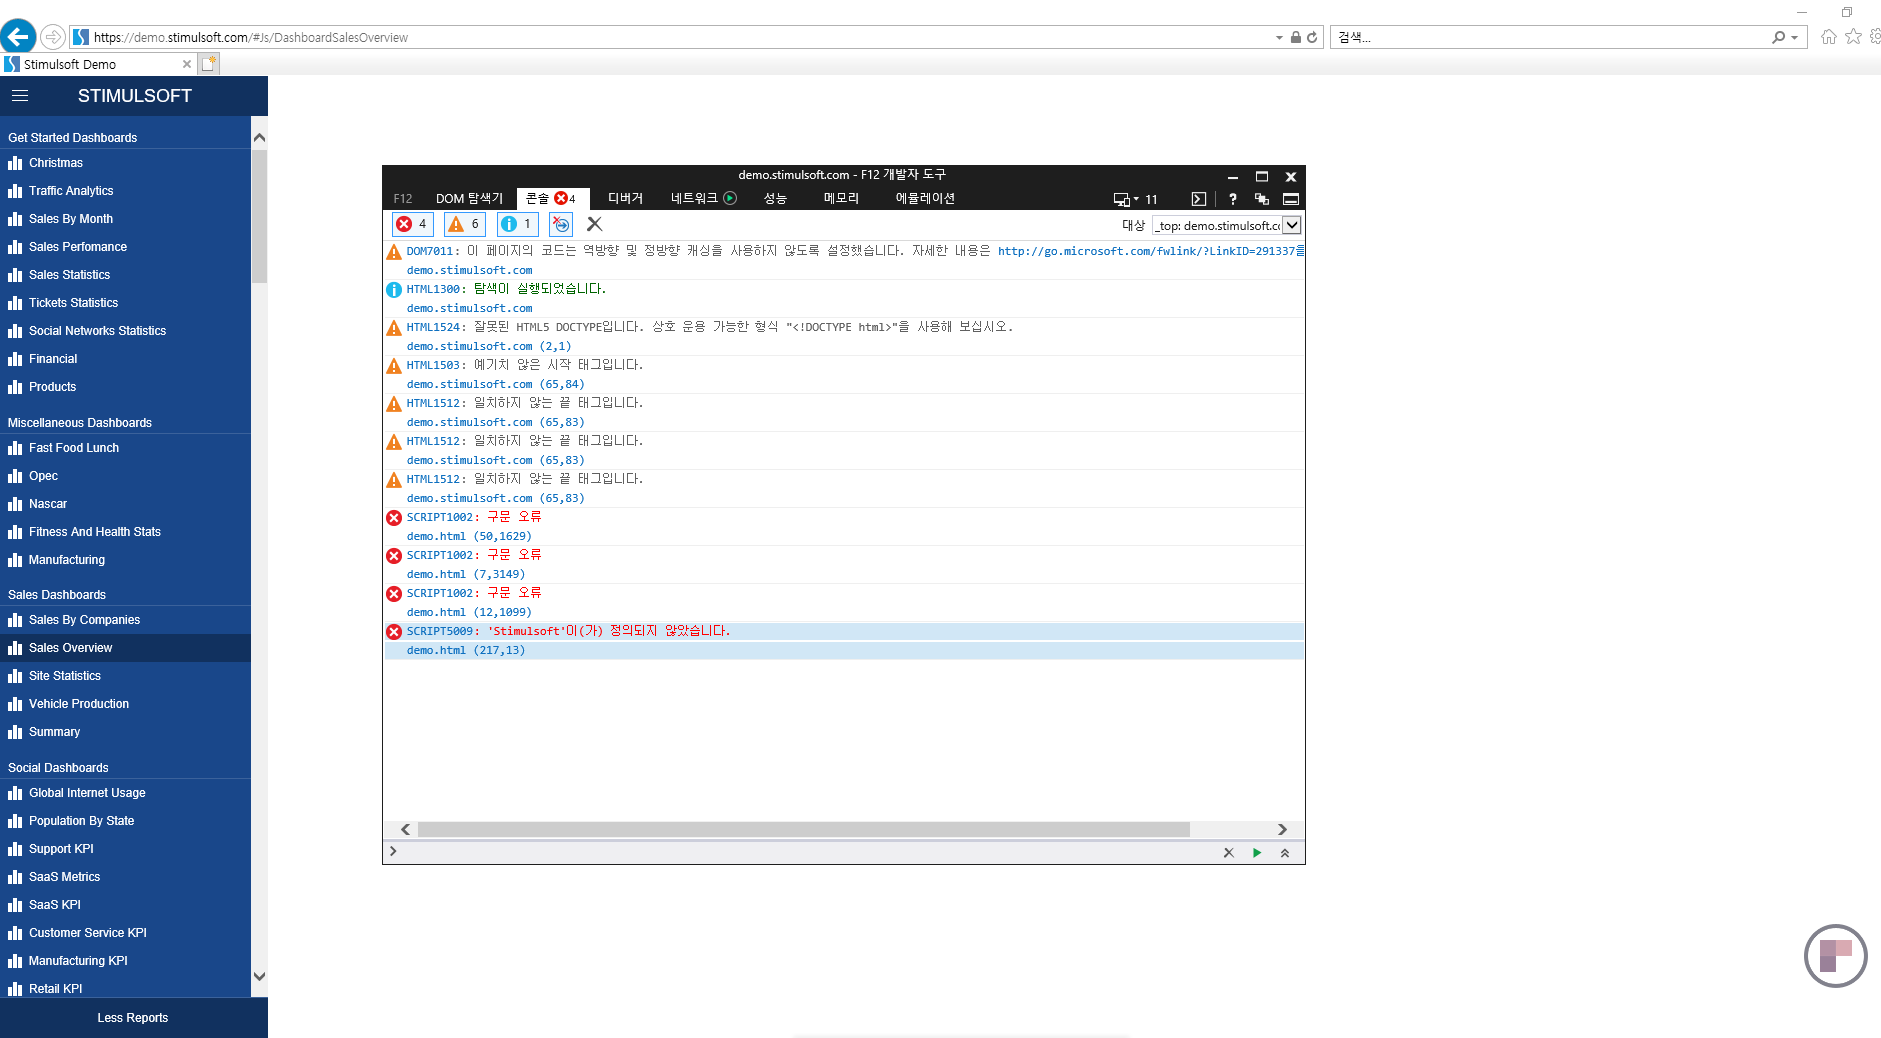The width and height of the screenshot is (1881, 1038).
Task: Select the SCRIPT5009 Stimulsoft undefined error row
Action: coord(844,641)
